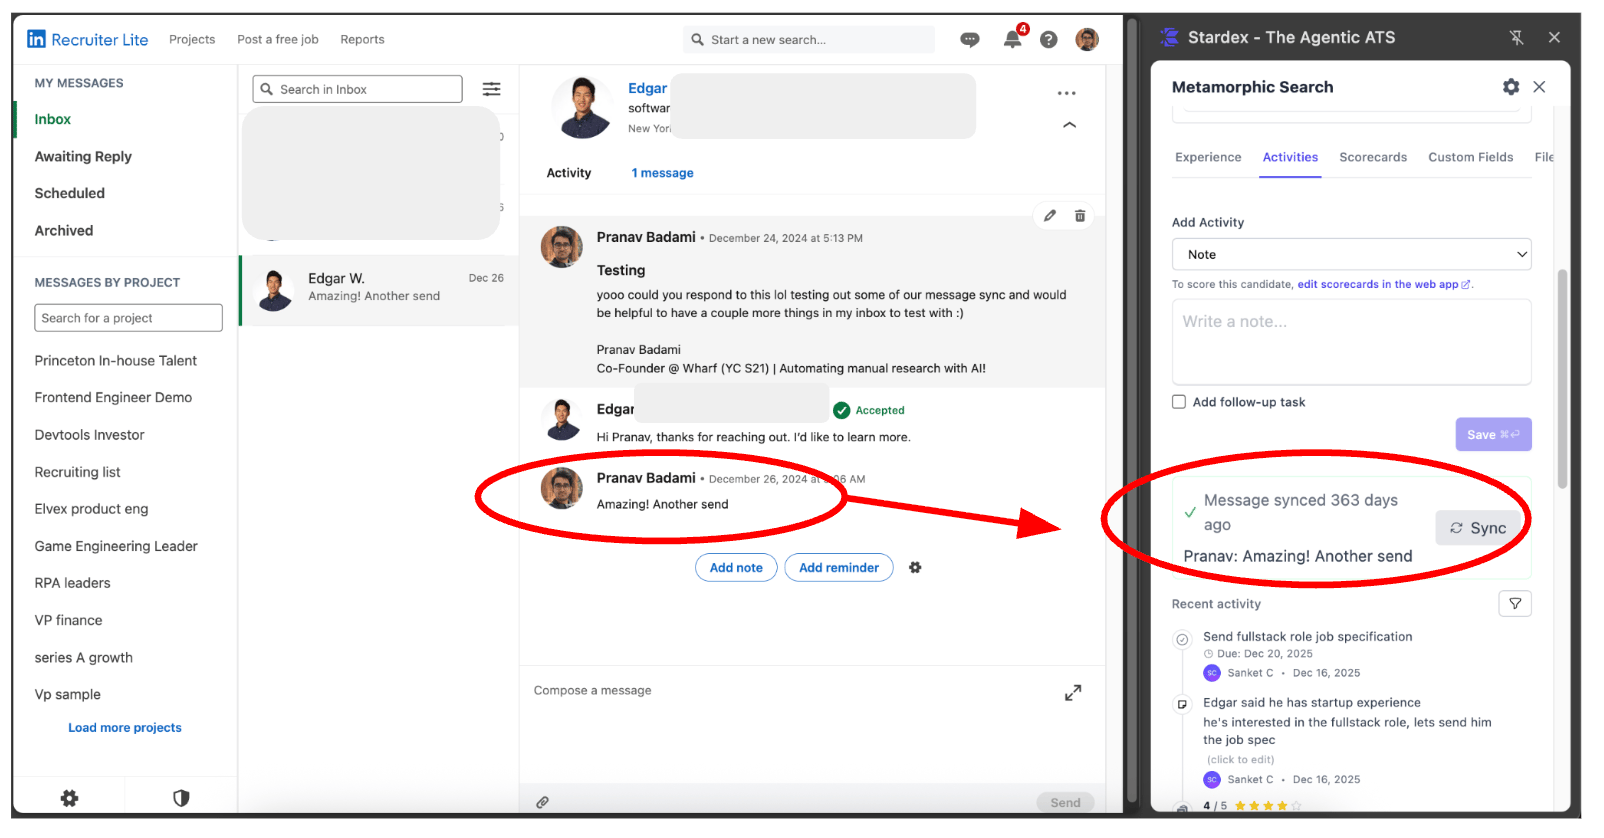Click the Stardex logo icon
The height and width of the screenshot is (838, 1604).
point(1169,38)
